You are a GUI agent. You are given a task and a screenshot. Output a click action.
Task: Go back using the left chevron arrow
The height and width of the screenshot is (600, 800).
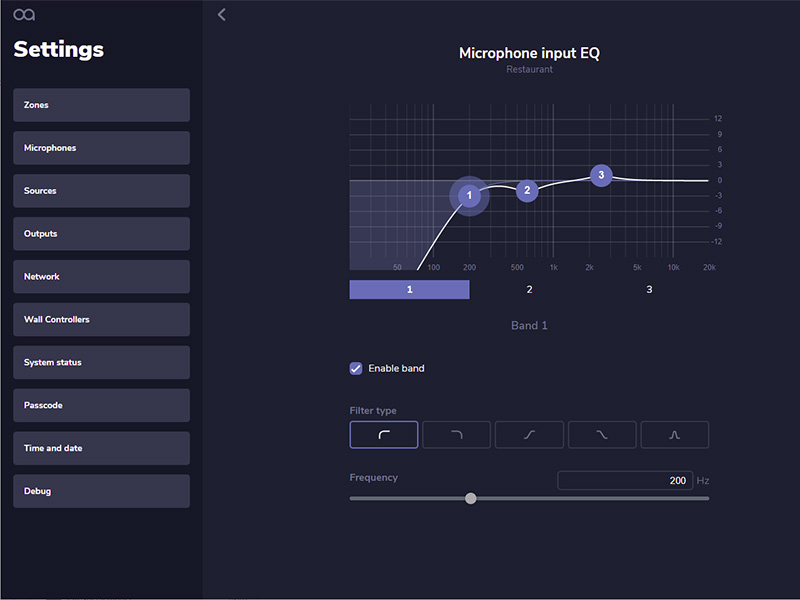(x=222, y=15)
